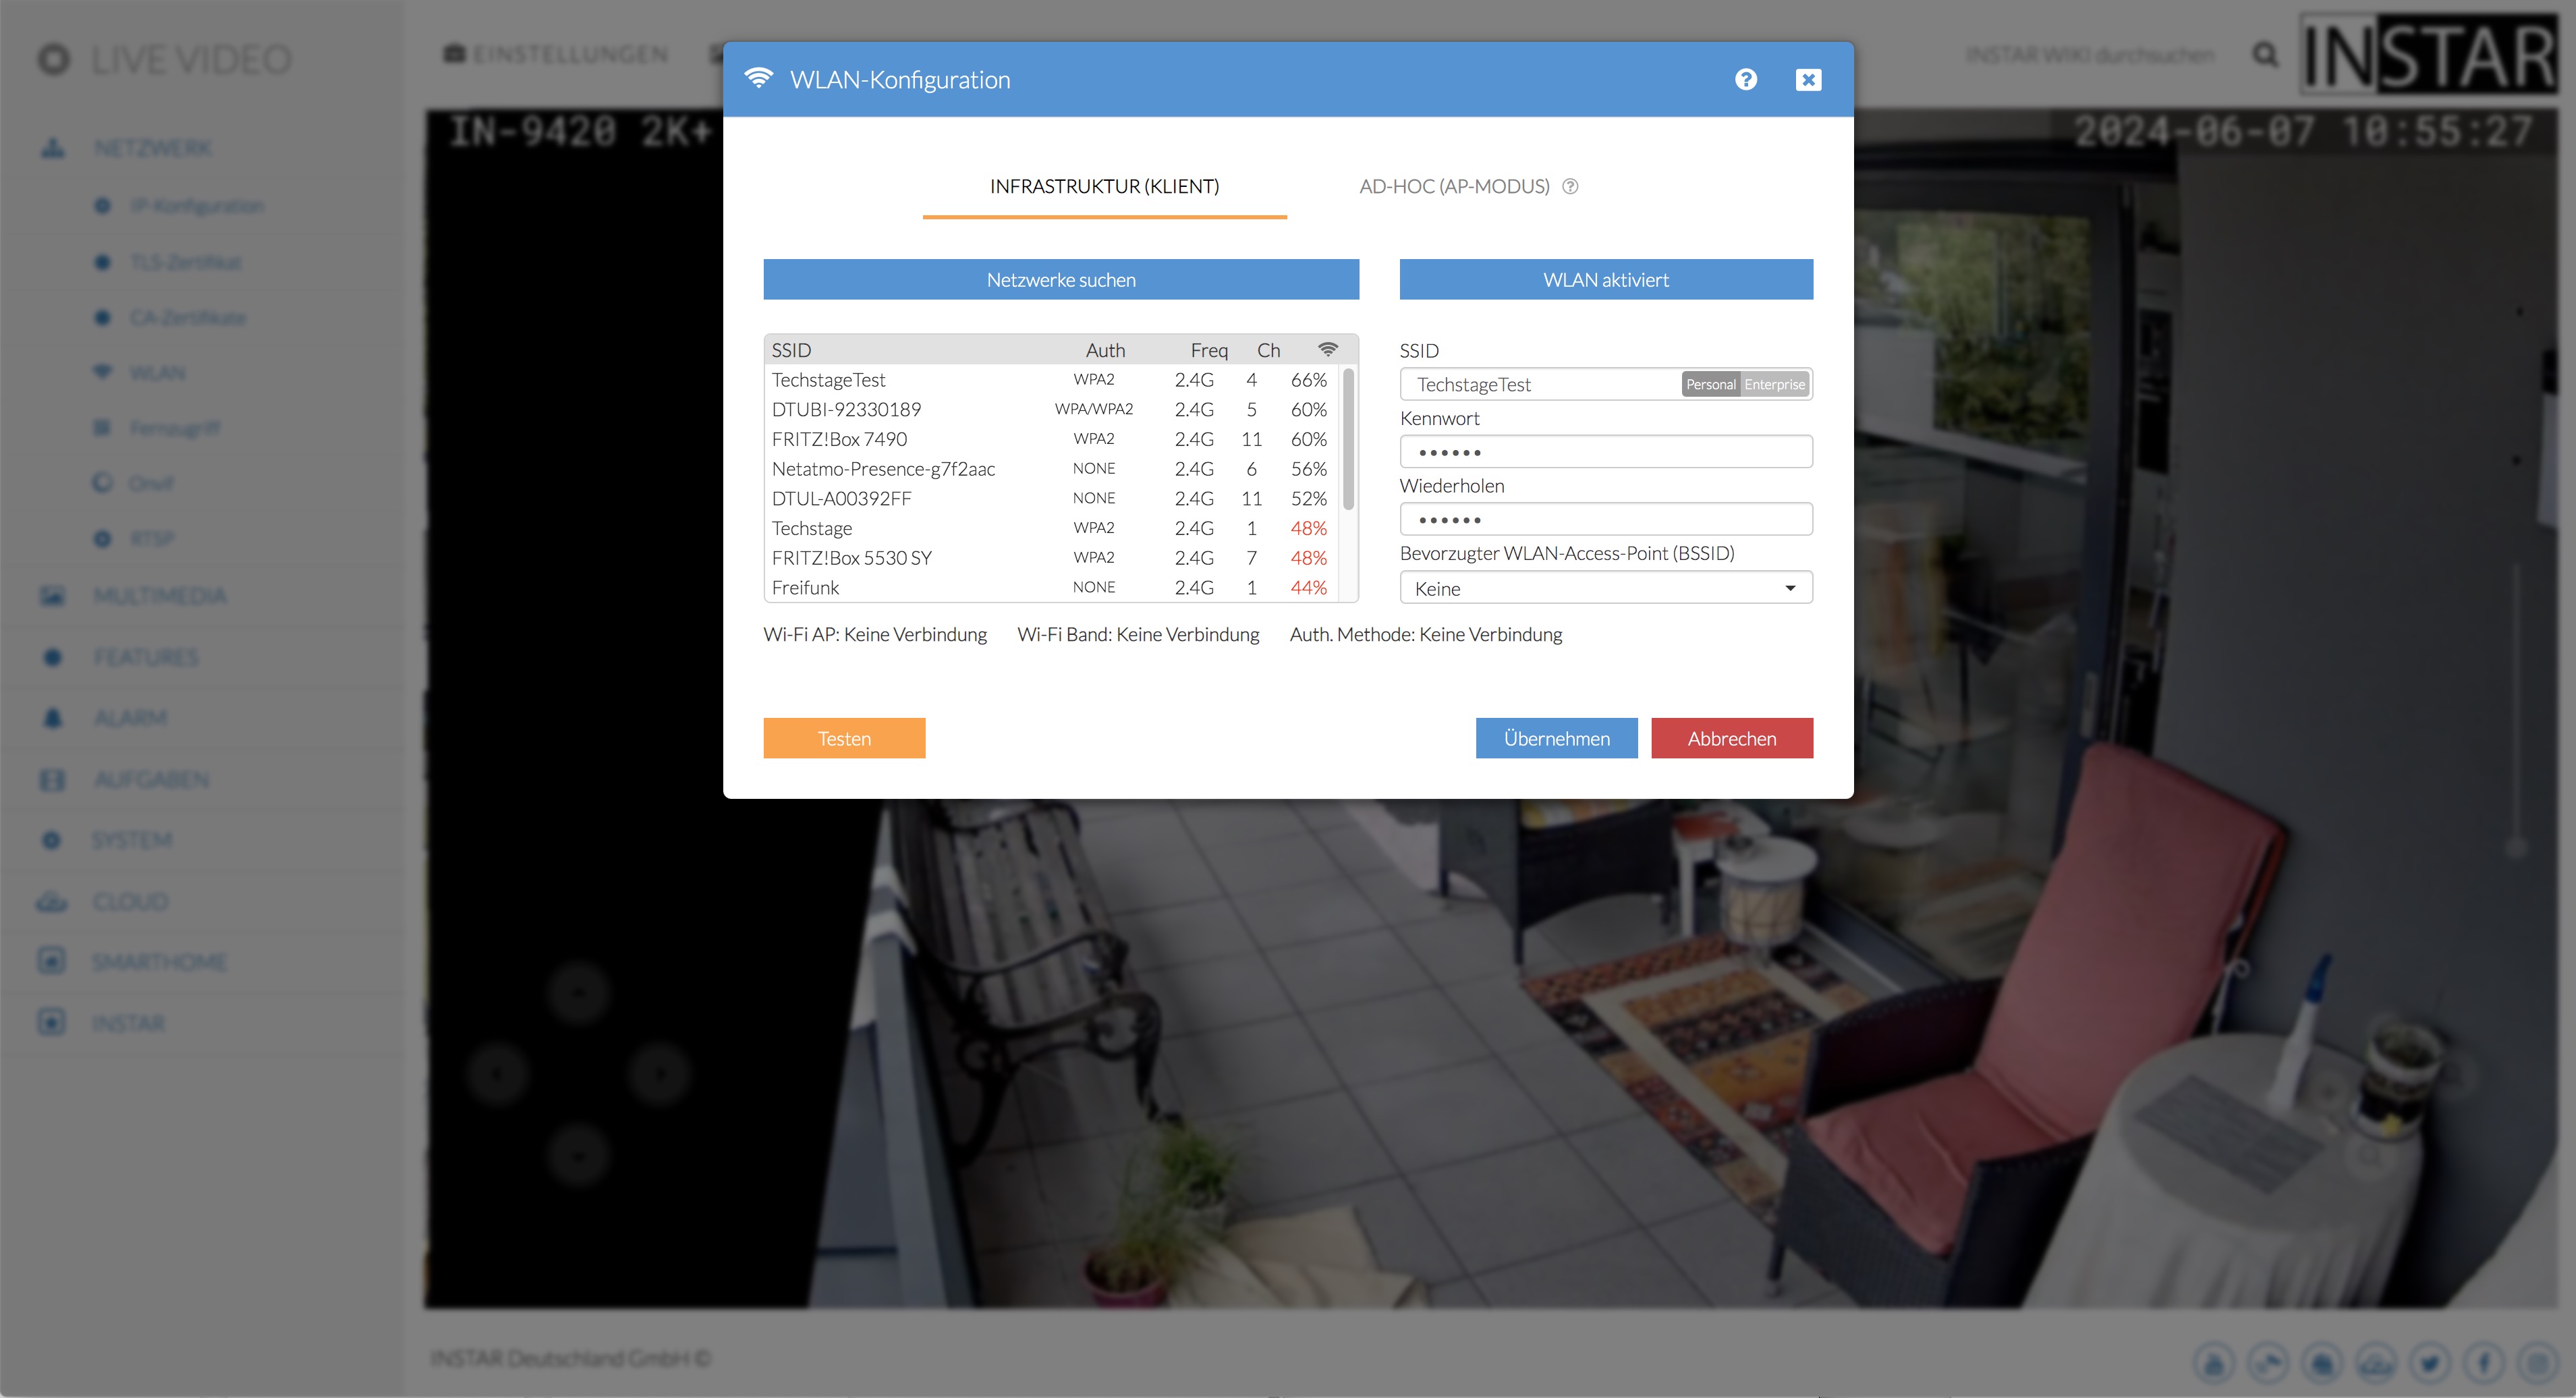Viewport: 2576px width, 1398px height.
Task: Expand the Smarthome sidebar section
Action: [159, 962]
